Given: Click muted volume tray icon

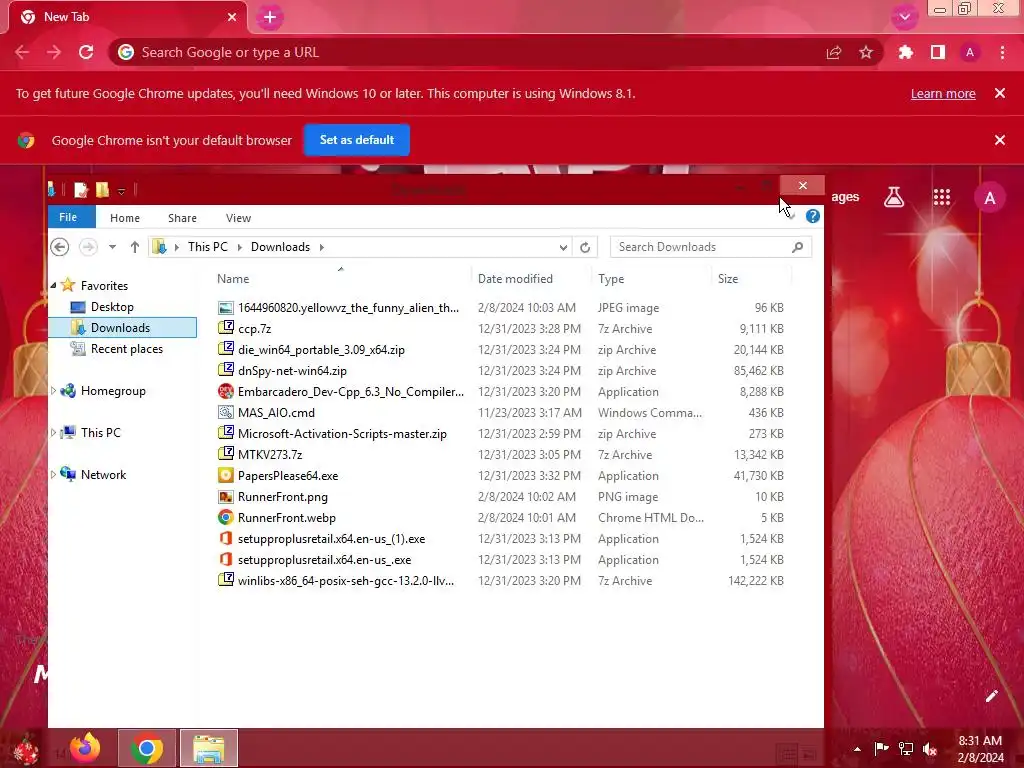Looking at the screenshot, I should 930,749.
